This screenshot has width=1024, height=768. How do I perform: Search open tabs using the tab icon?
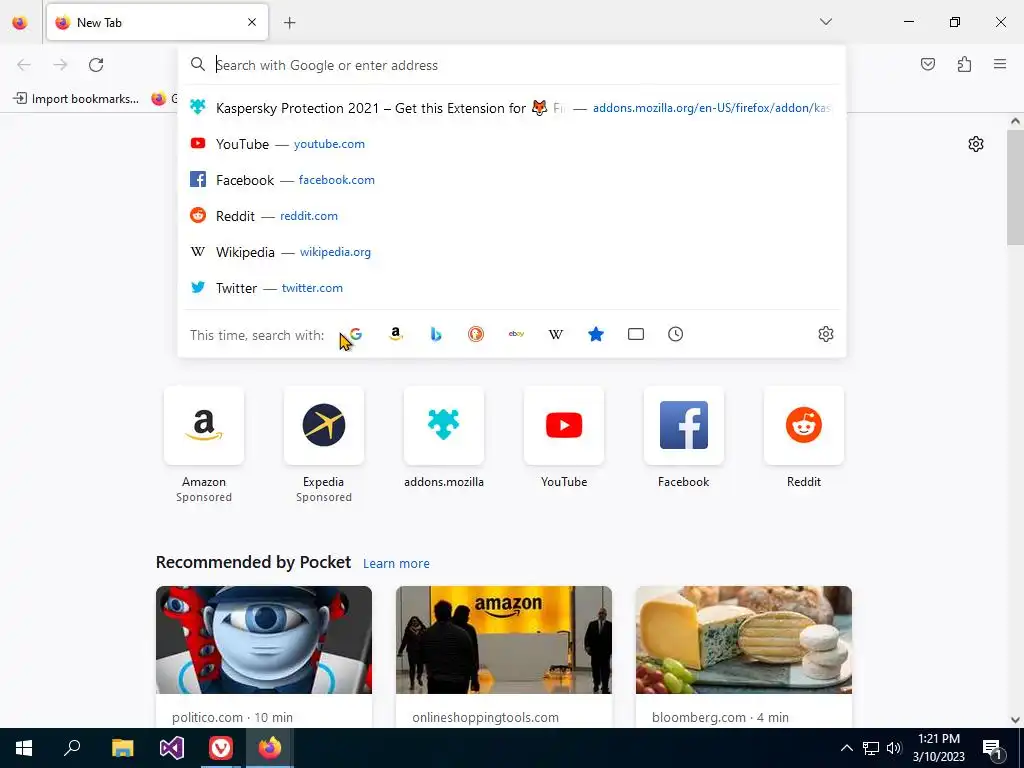coord(635,334)
